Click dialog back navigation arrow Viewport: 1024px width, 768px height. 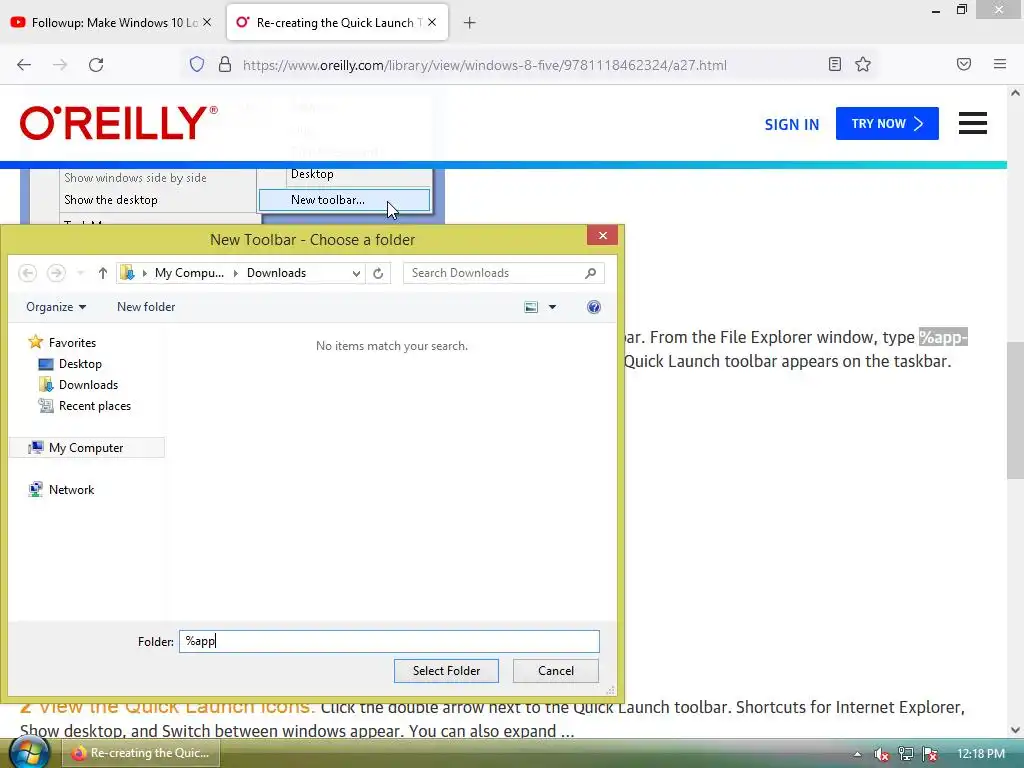27,273
